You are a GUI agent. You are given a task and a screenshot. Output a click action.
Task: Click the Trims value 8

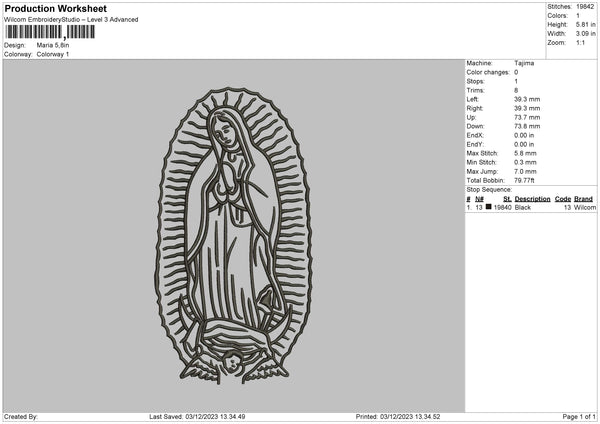(x=516, y=90)
